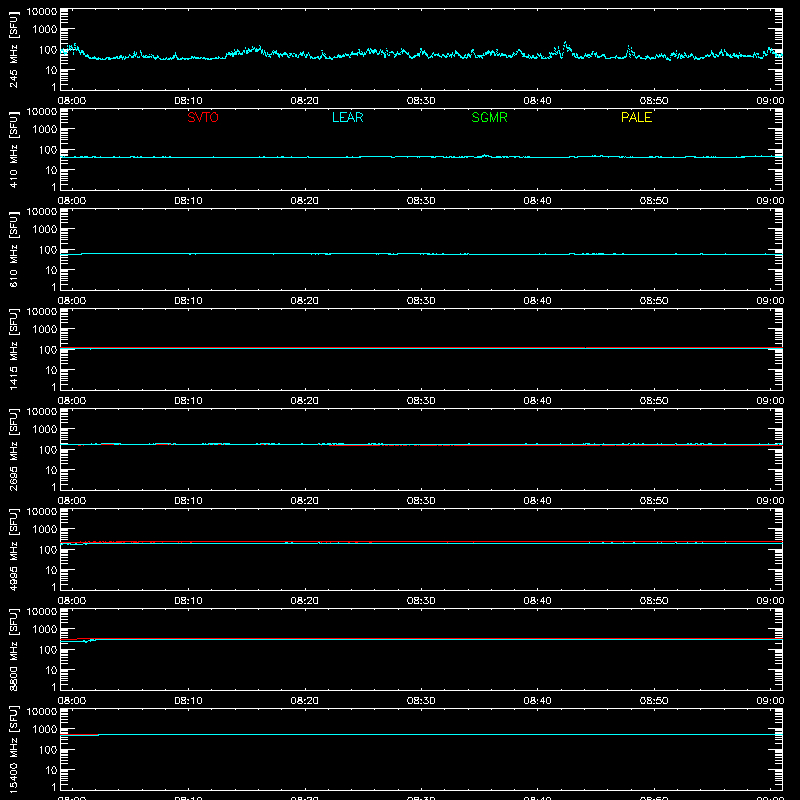The image size is (800, 800).
Task: Click the 08:30 tick label of 4995 MHz plot
Action: pos(421,601)
